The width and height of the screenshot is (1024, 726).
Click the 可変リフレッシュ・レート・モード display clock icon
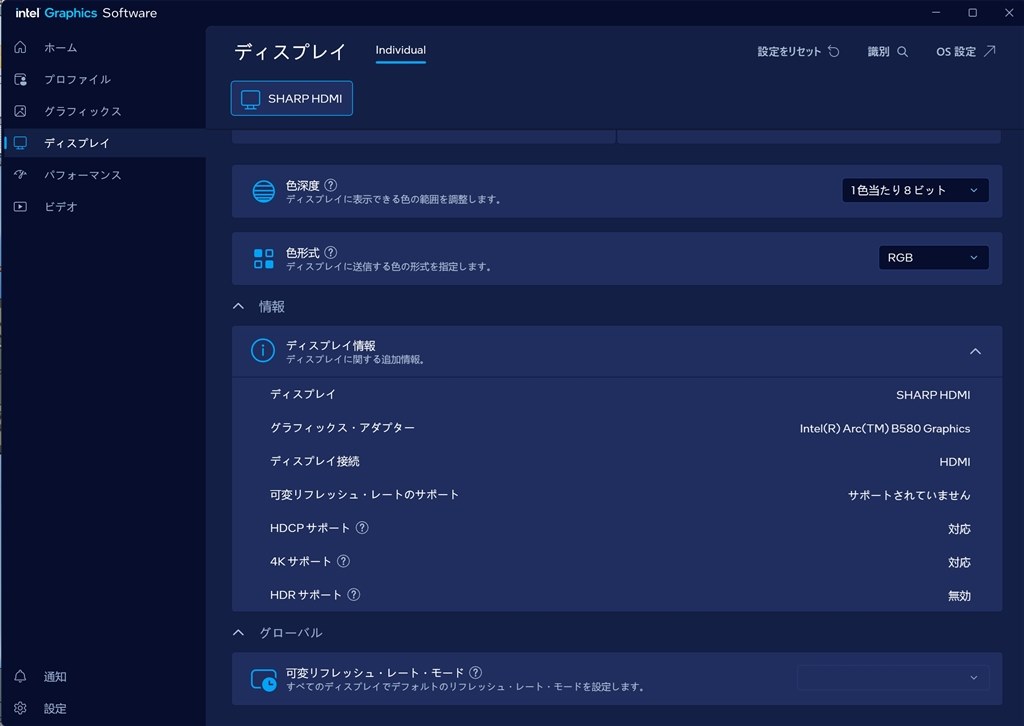pyautogui.click(x=263, y=680)
